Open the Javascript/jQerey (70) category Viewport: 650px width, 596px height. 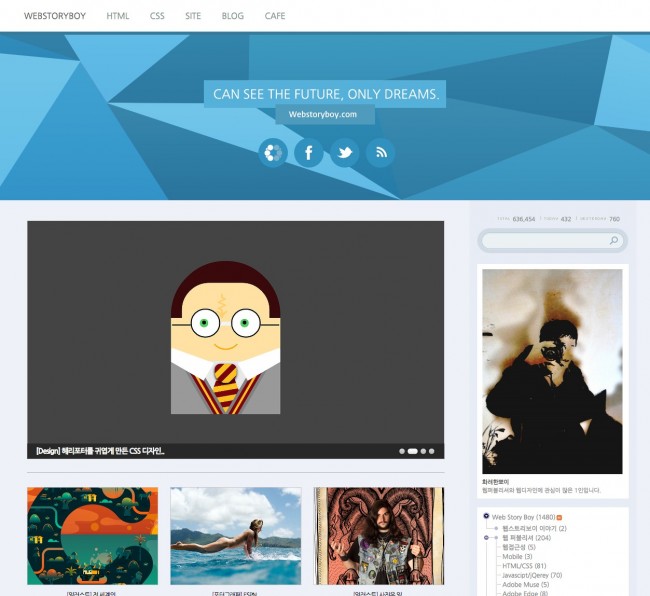point(532,575)
